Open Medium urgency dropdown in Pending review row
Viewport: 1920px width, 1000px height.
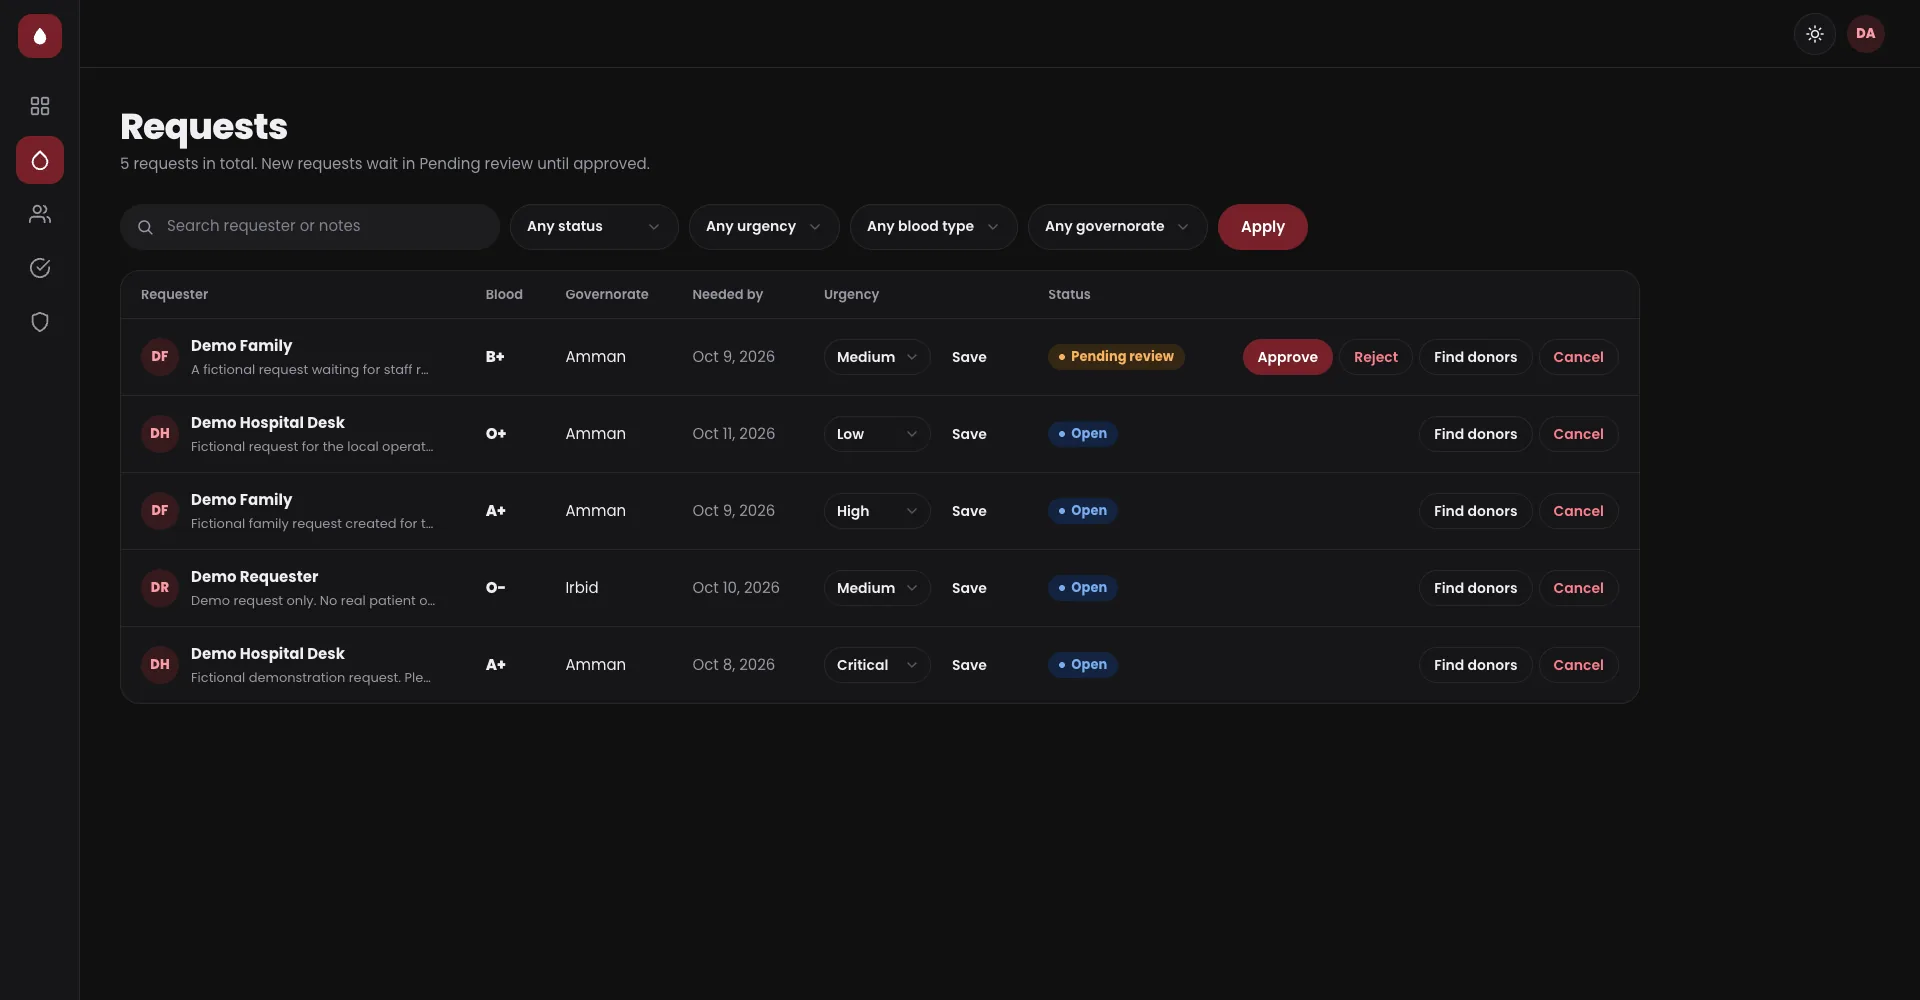tap(877, 357)
